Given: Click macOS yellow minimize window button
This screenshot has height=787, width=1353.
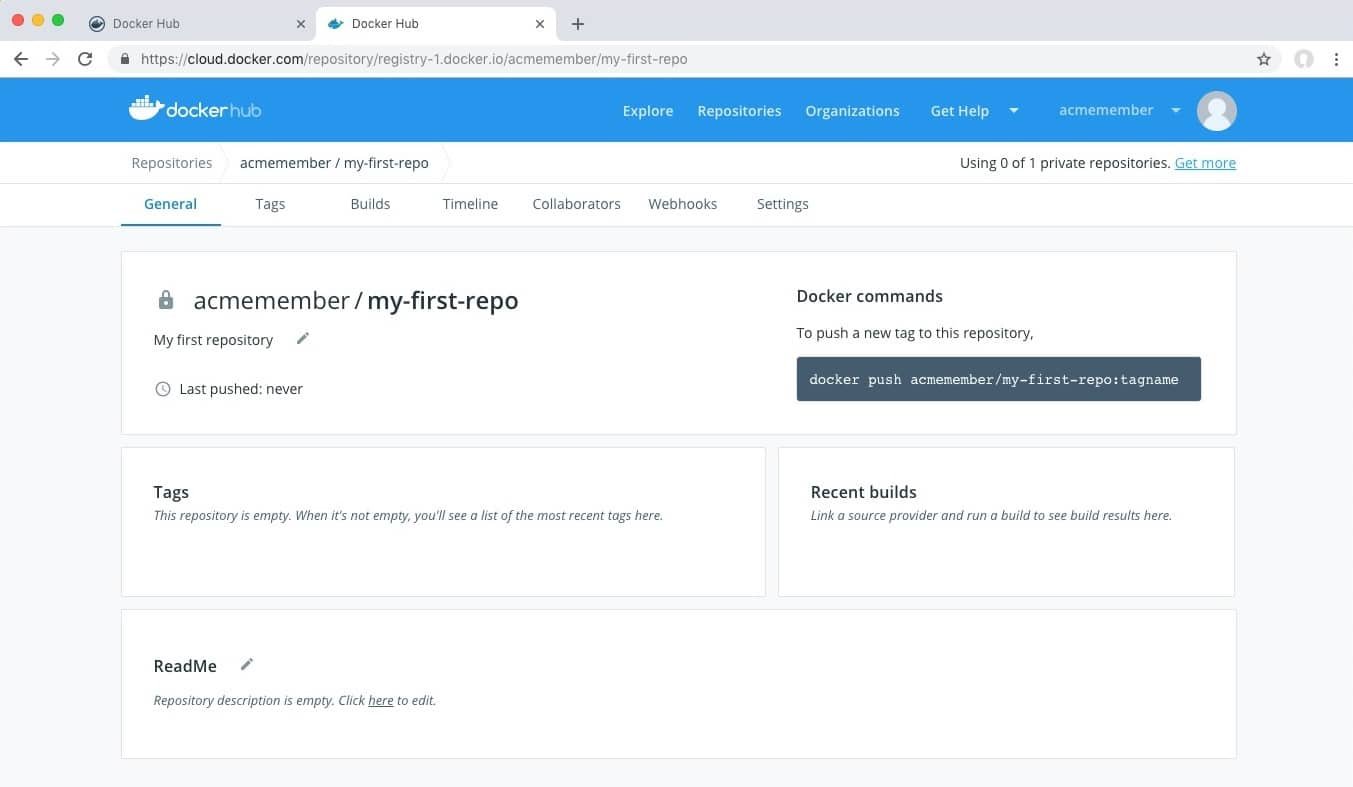Looking at the screenshot, I should pos(38,21).
